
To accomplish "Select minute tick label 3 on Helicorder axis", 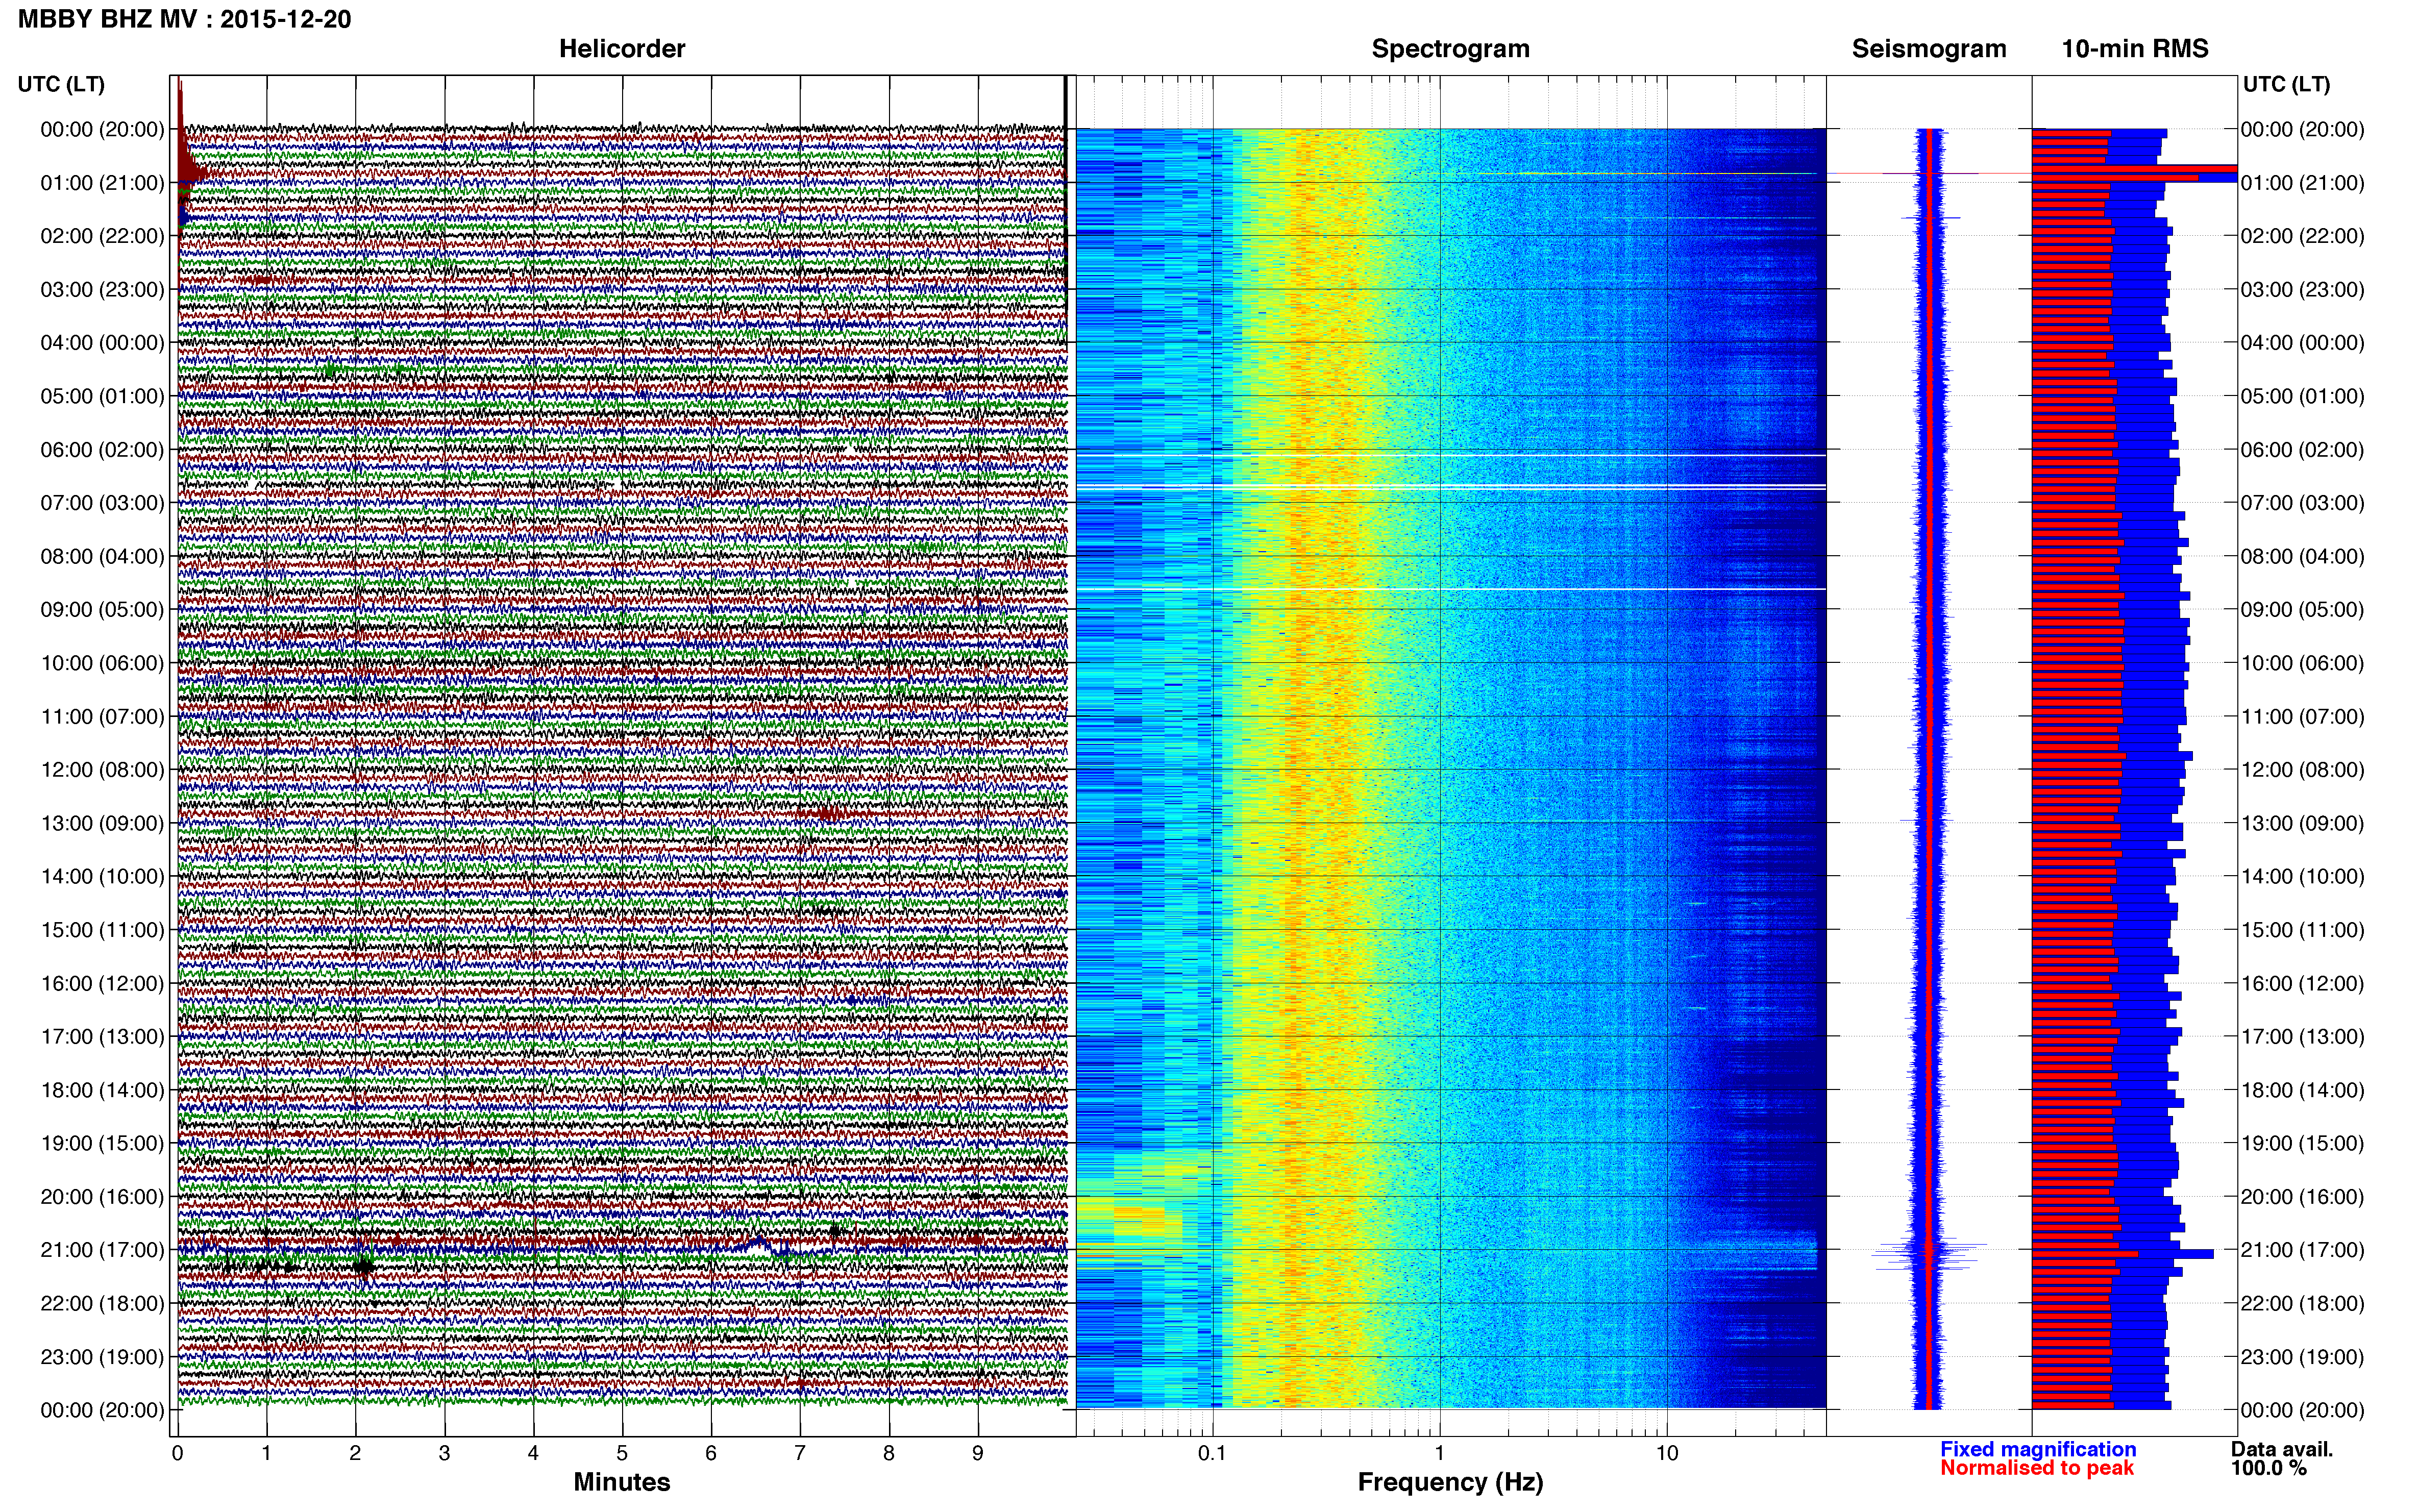I will click(x=444, y=1453).
